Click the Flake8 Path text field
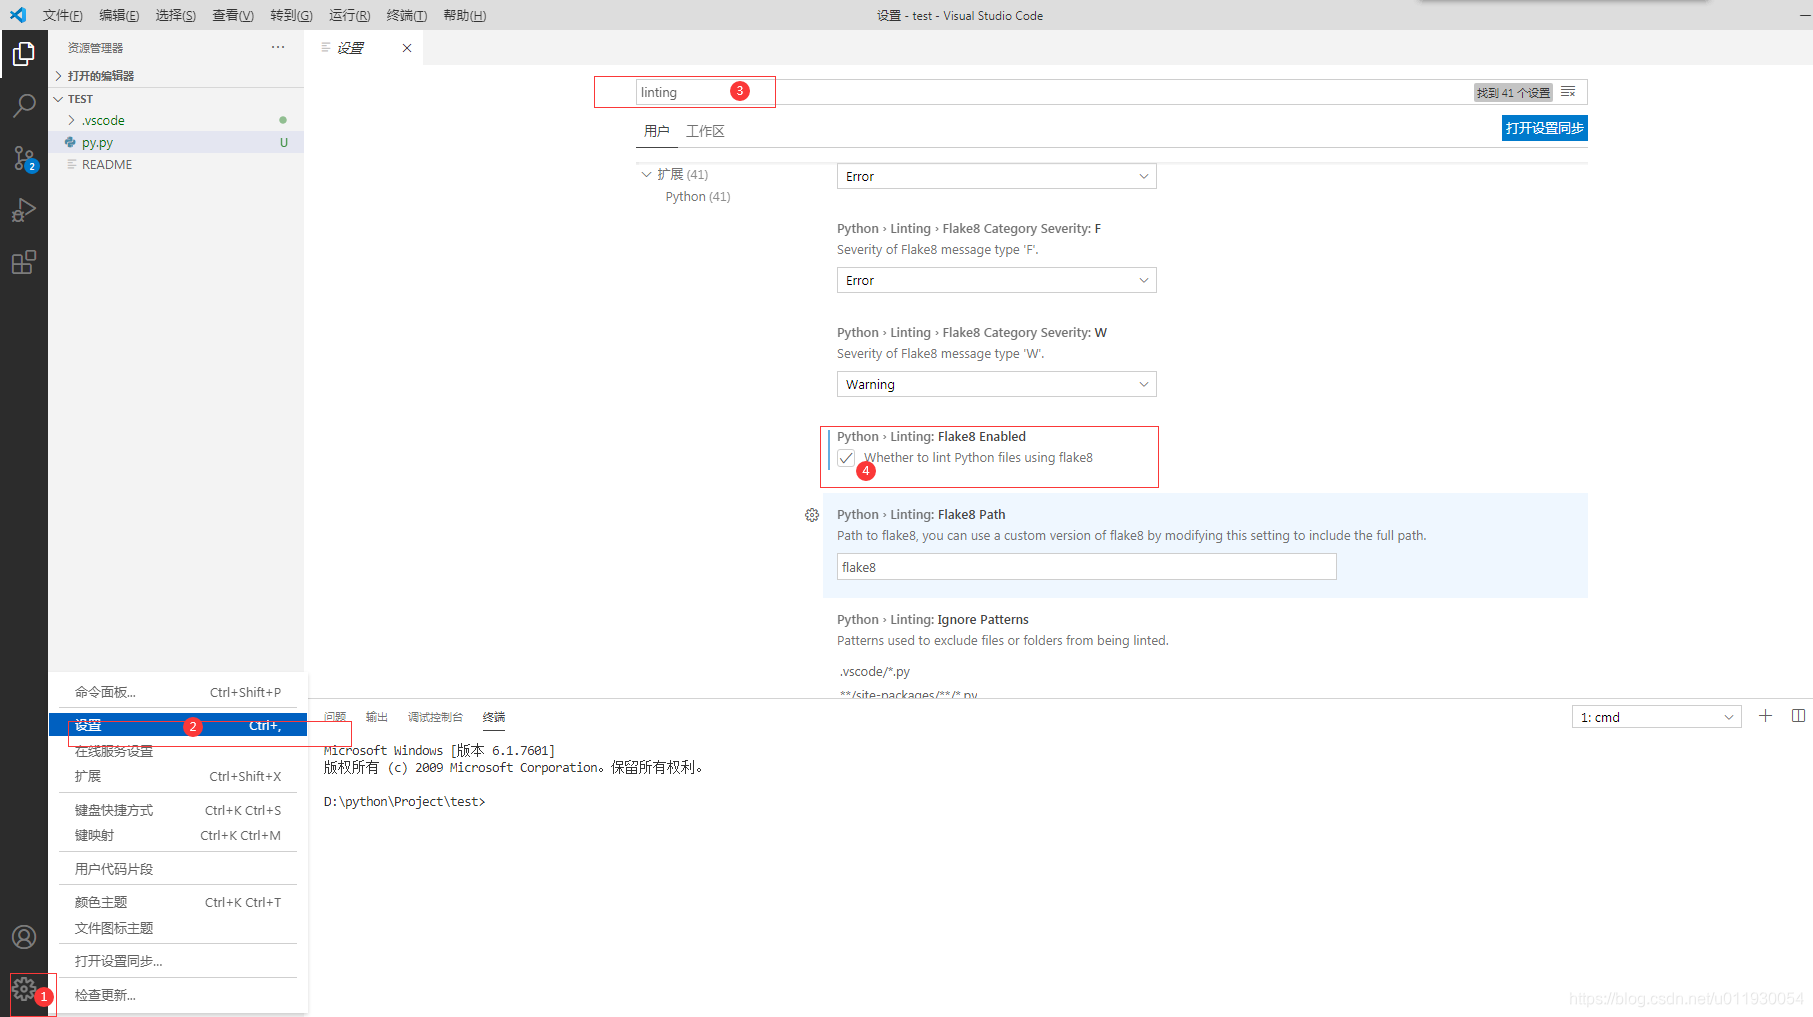The width and height of the screenshot is (1813, 1017). coord(1086,567)
